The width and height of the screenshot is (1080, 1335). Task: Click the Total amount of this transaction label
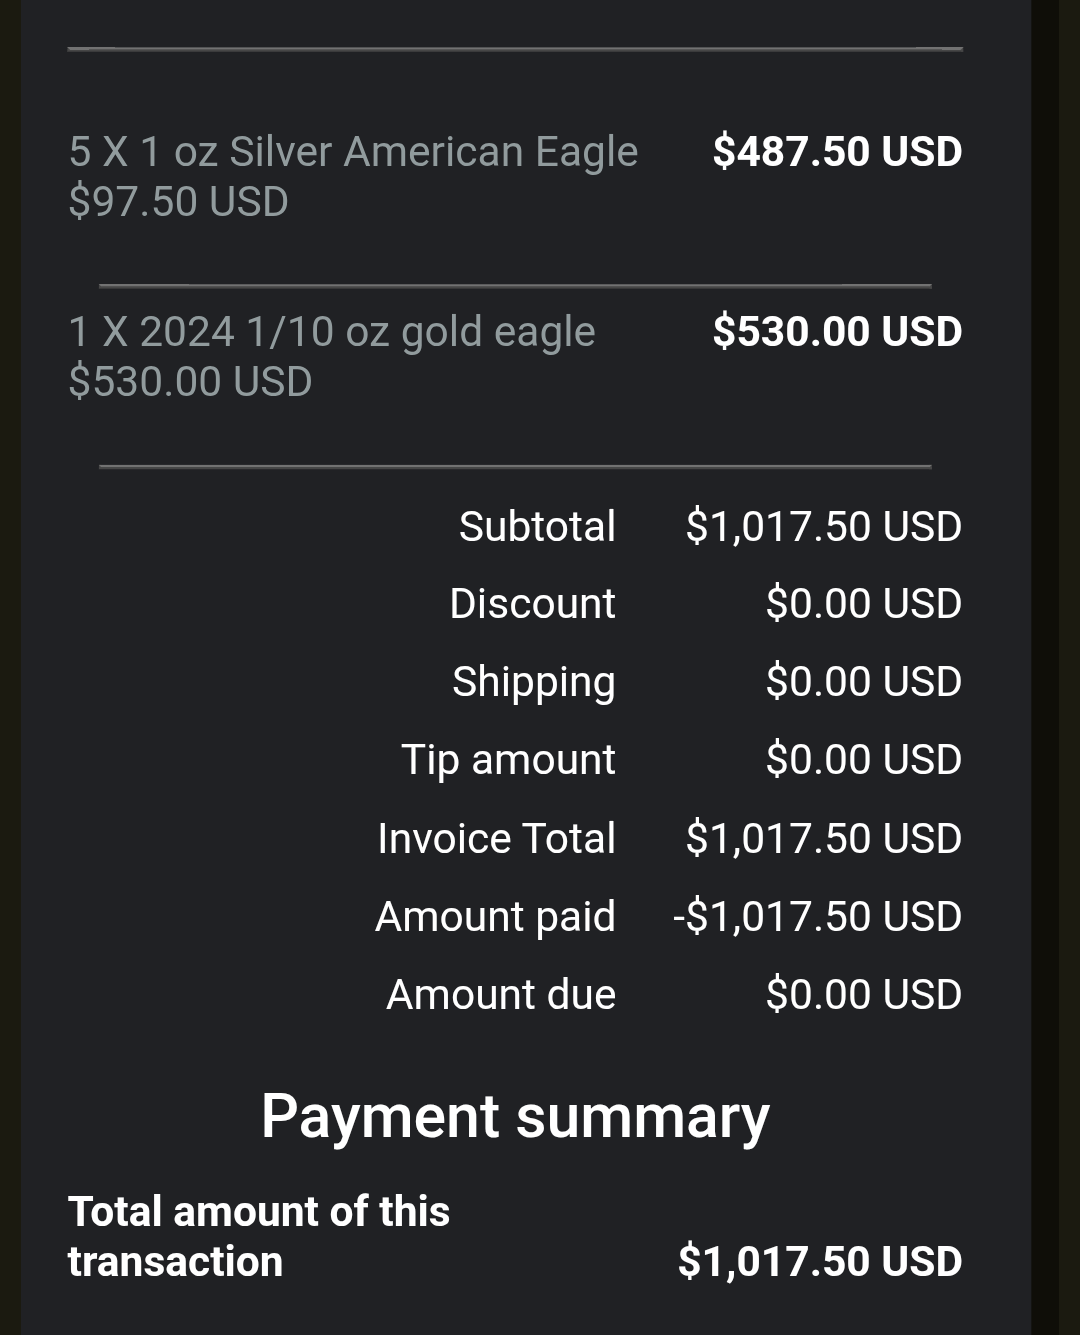[x=258, y=1236]
